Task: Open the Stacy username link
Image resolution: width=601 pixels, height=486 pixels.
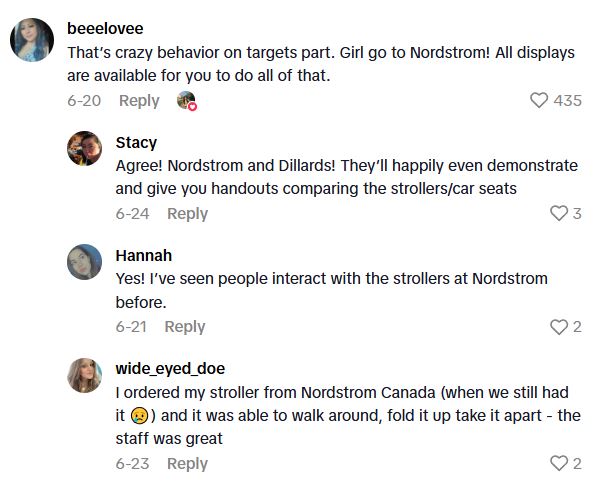Action: [x=136, y=142]
